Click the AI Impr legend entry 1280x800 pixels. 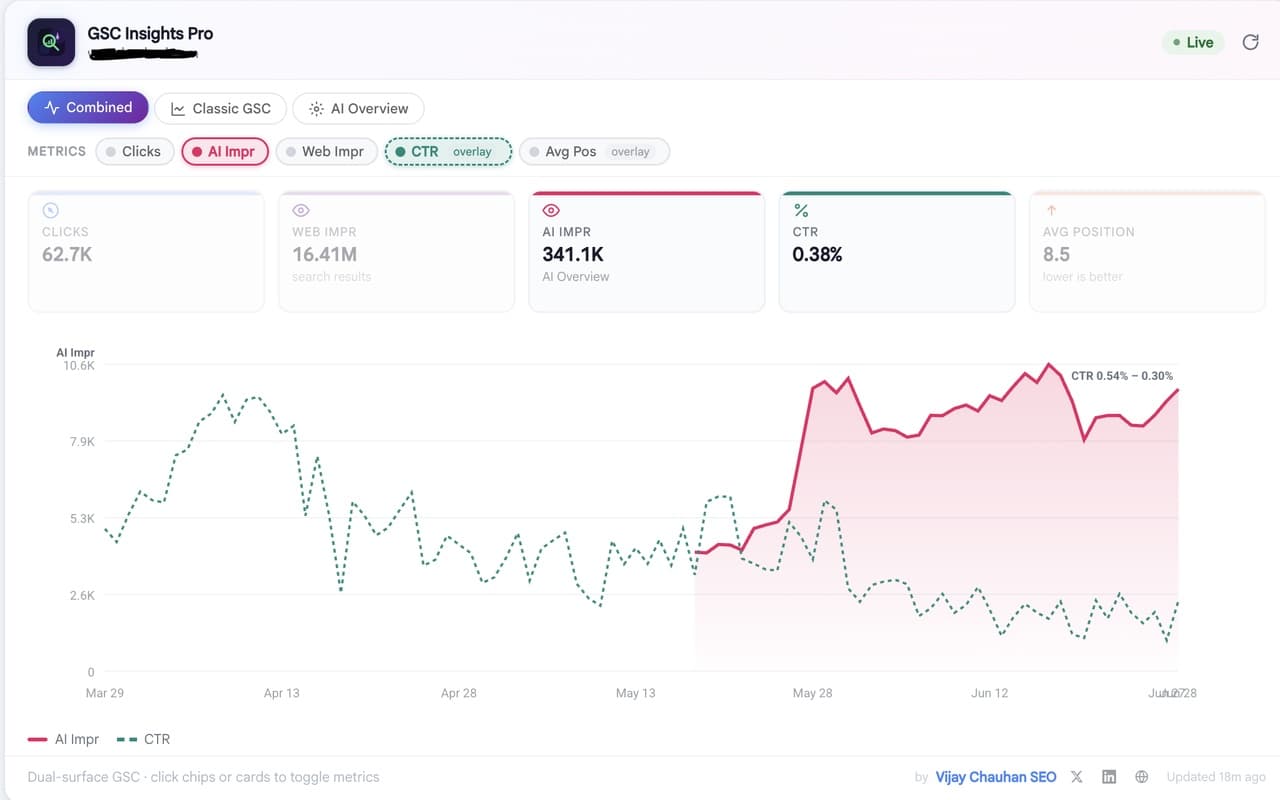pos(64,739)
